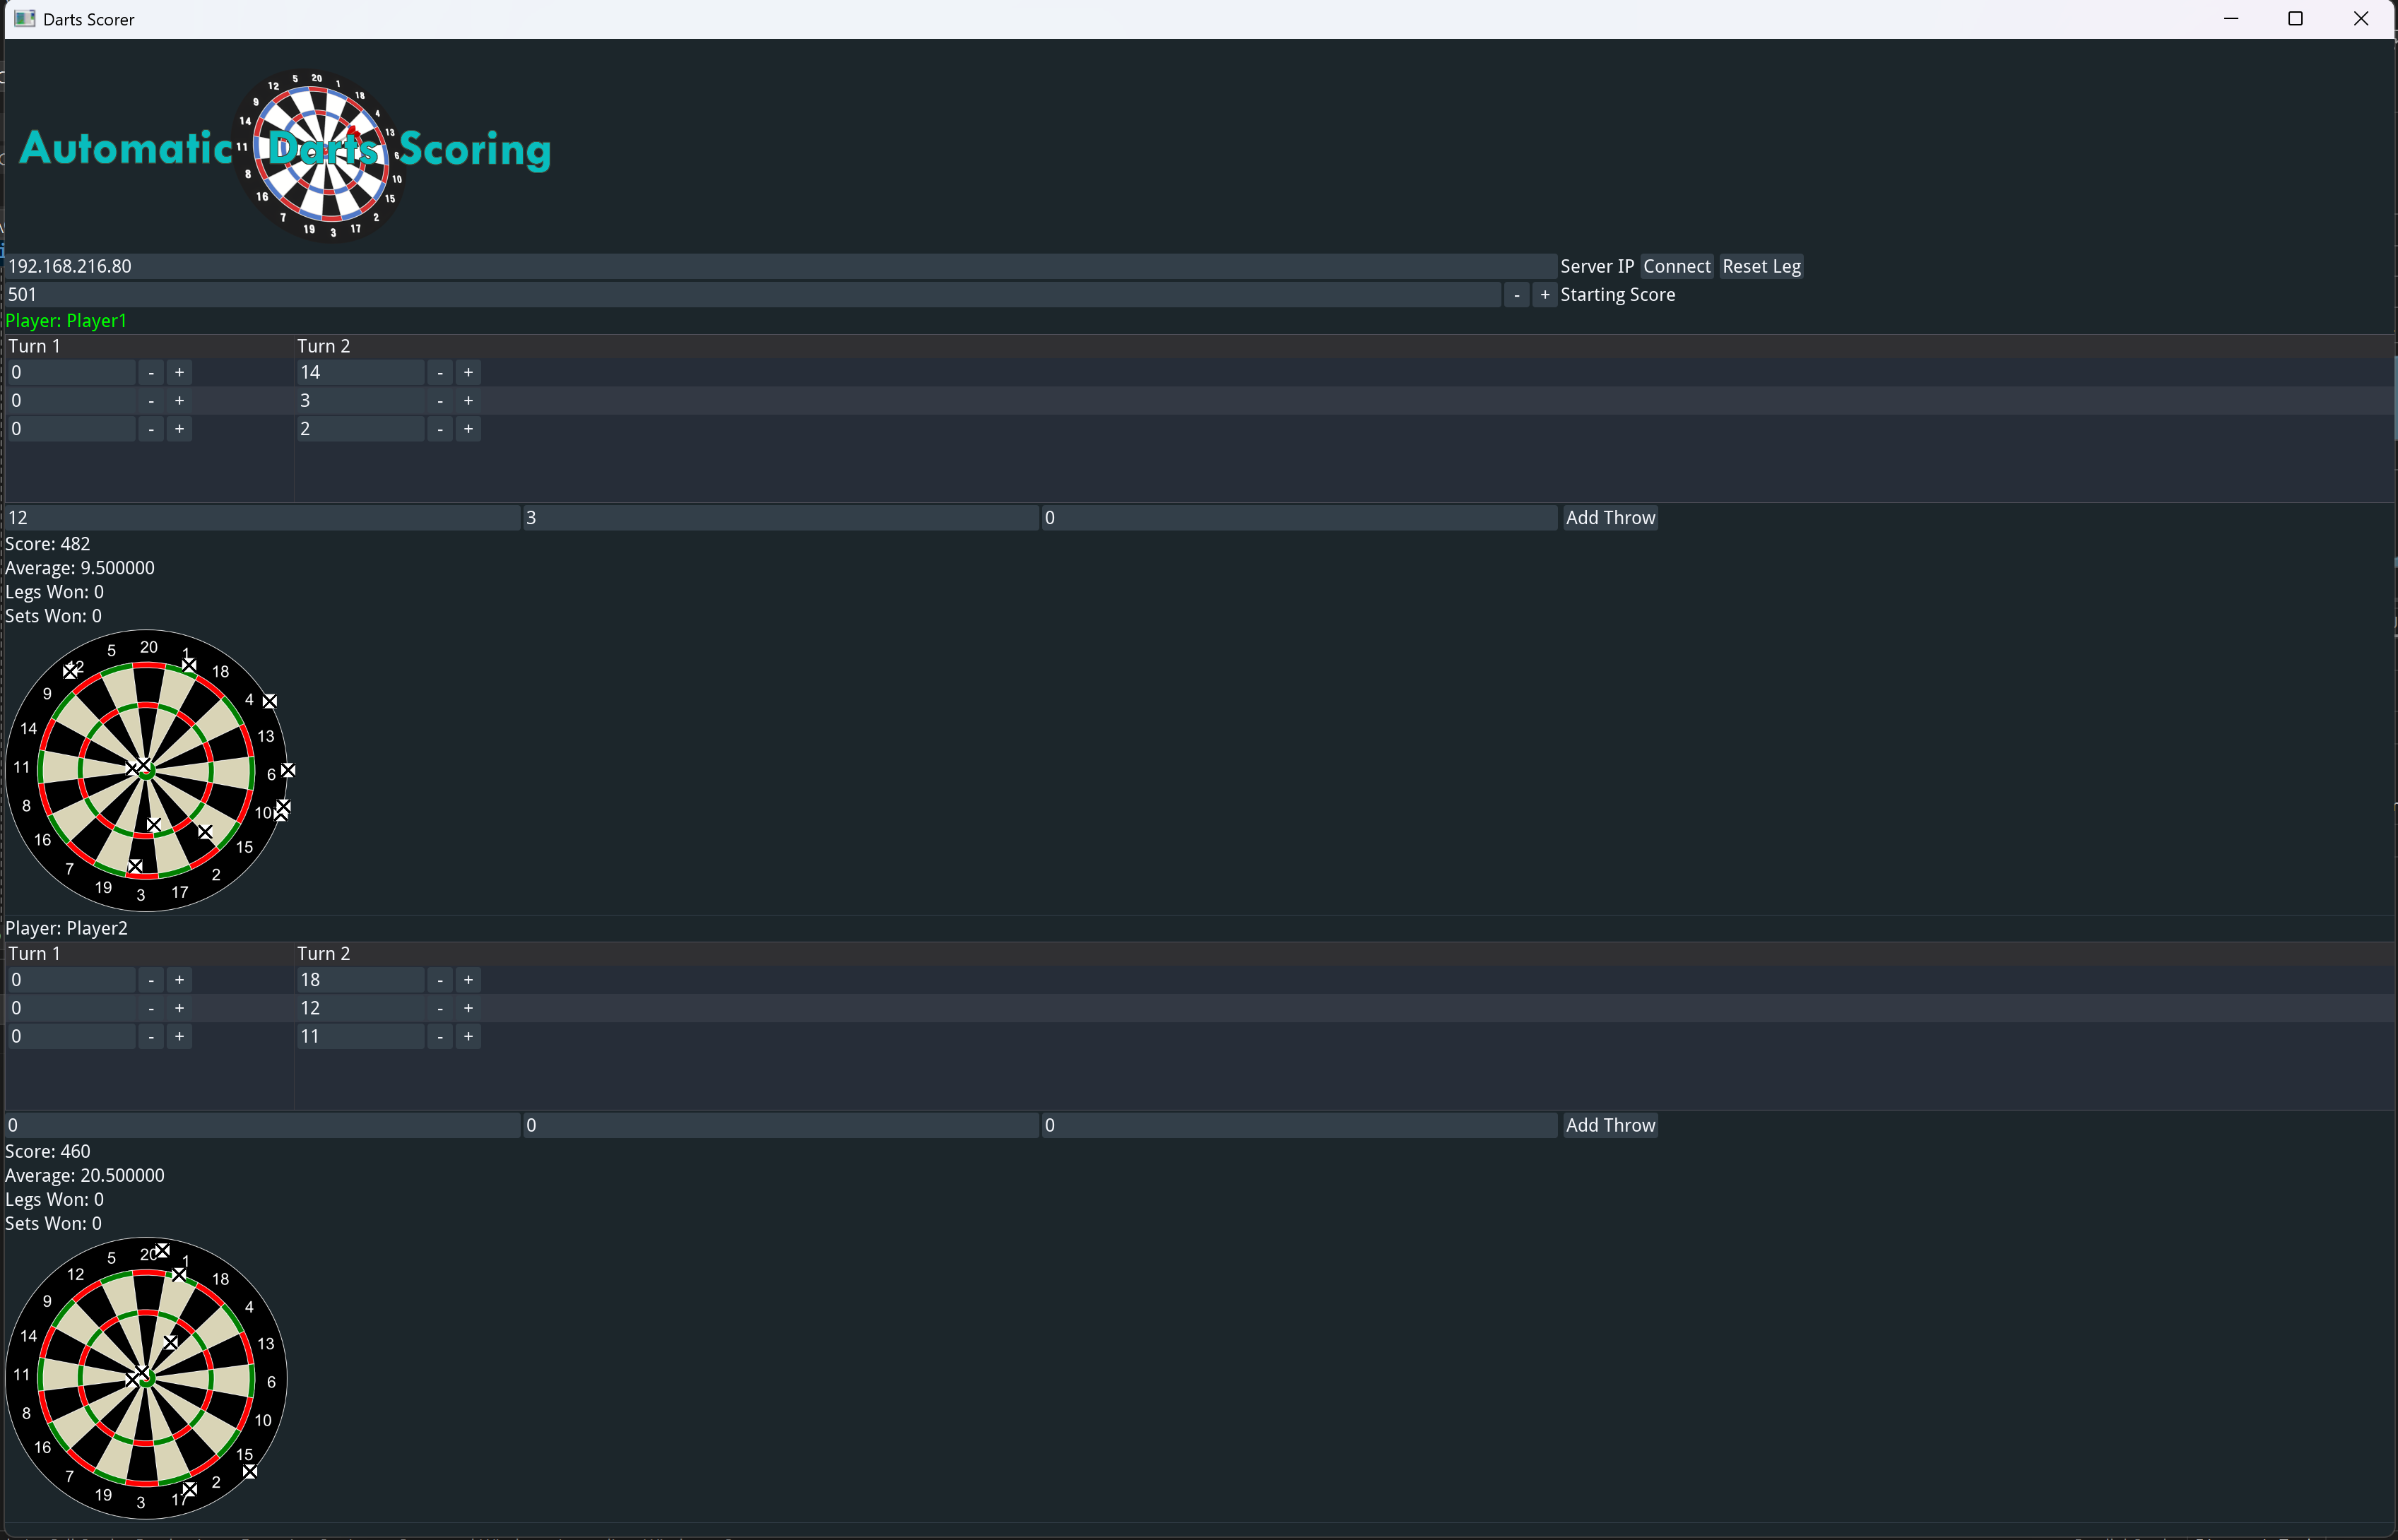Increment Player1 Turn 2 score 14
2398x1540 pixels.
468,372
